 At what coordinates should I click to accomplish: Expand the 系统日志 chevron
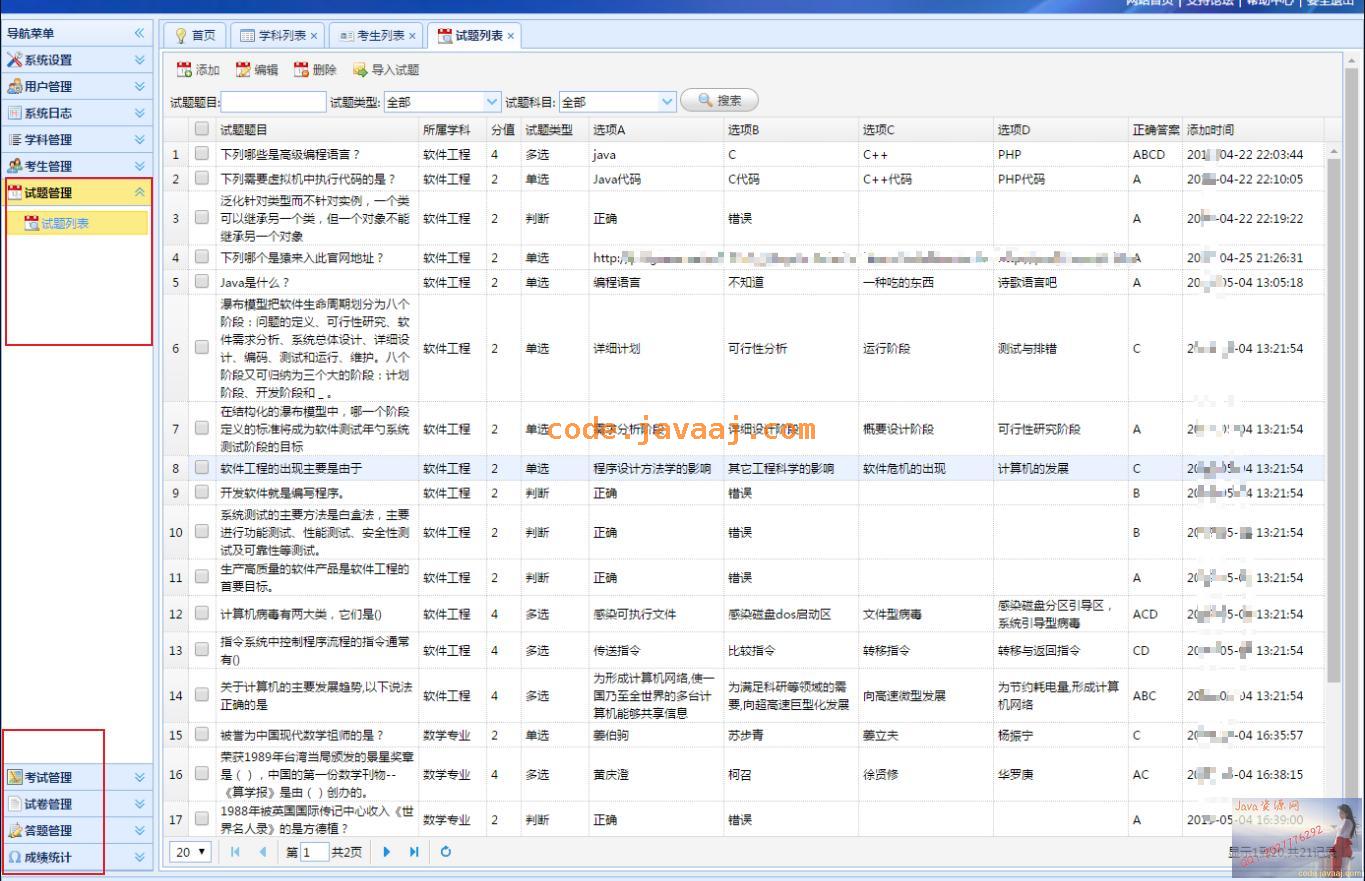click(140, 113)
